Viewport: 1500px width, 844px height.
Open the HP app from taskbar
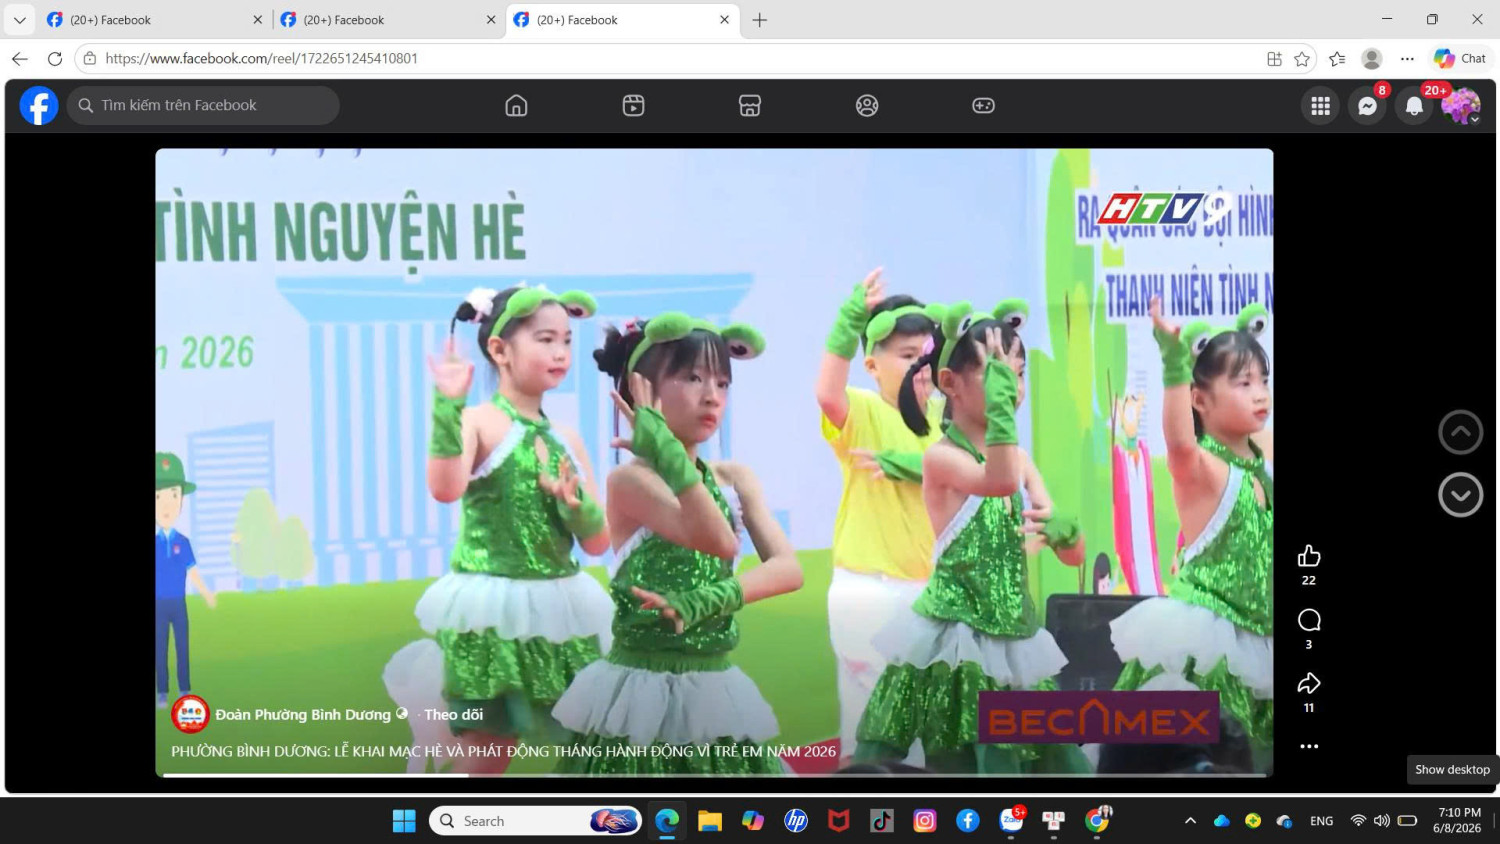796,821
